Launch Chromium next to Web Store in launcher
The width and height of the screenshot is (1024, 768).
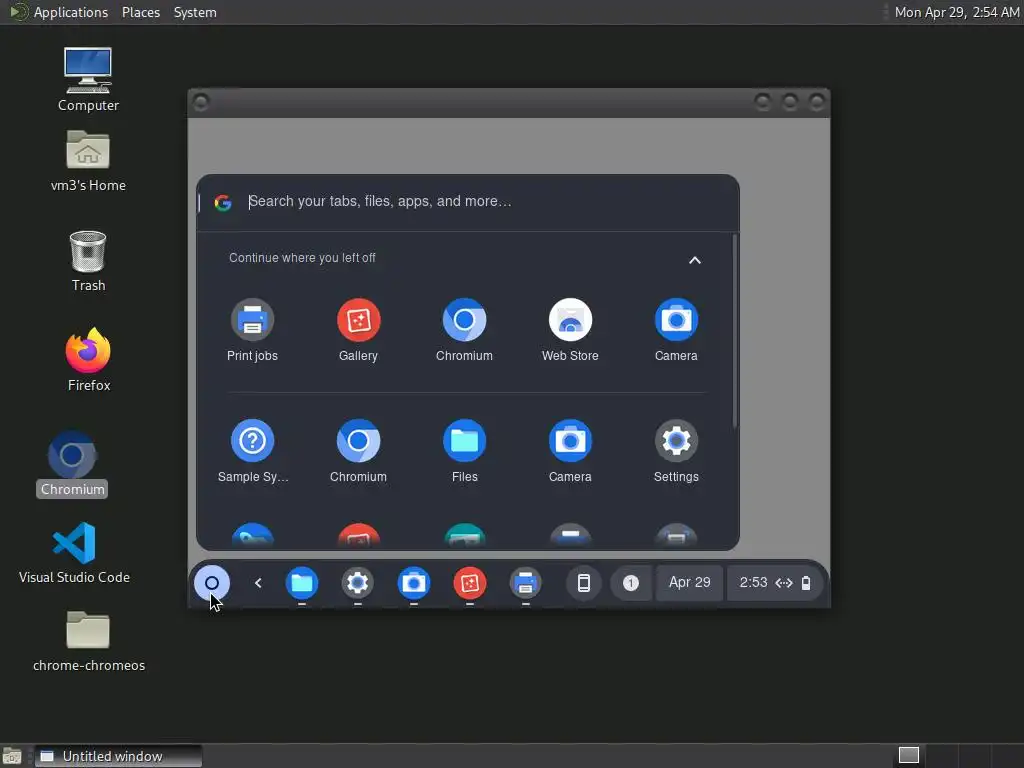[464, 330]
